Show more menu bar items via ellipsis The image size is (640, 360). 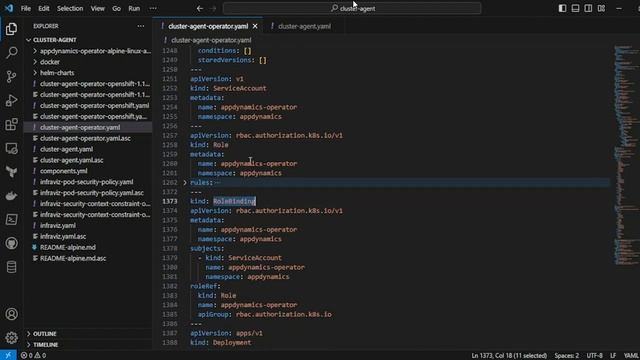[x=153, y=8]
